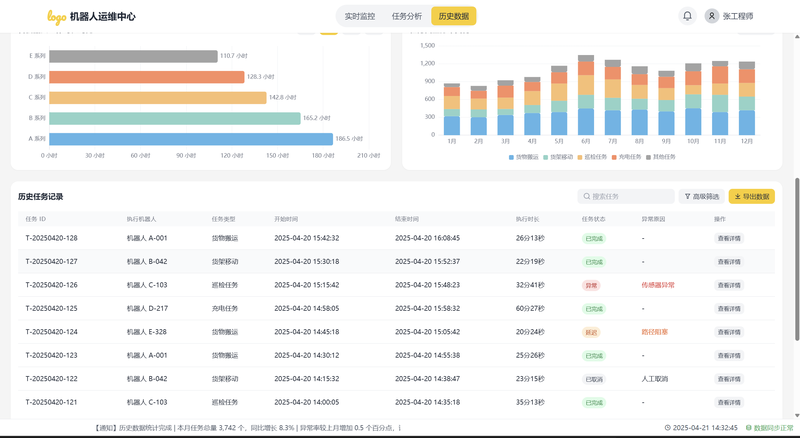Click the E 系列 gray bar
This screenshot has width=800, height=438.
point(134,56)
